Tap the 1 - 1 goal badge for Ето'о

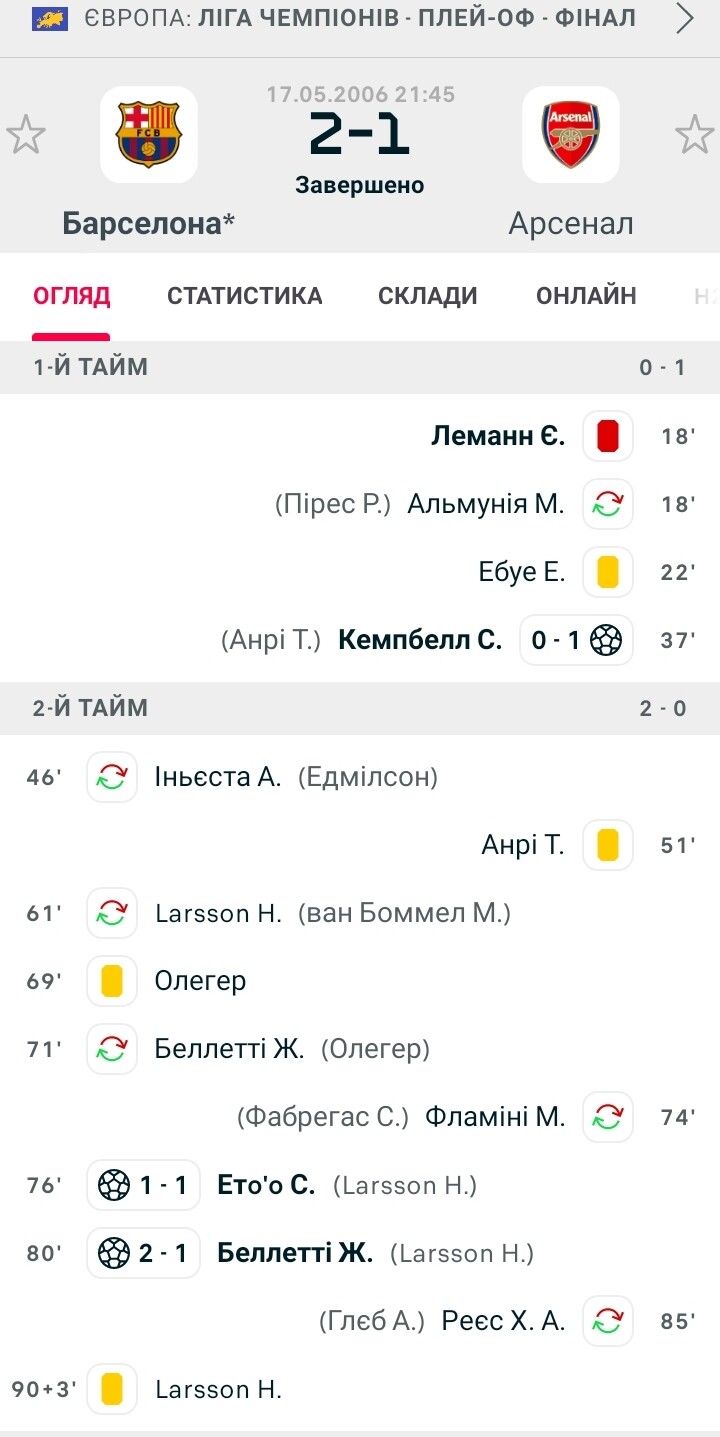click(143, 1185)
